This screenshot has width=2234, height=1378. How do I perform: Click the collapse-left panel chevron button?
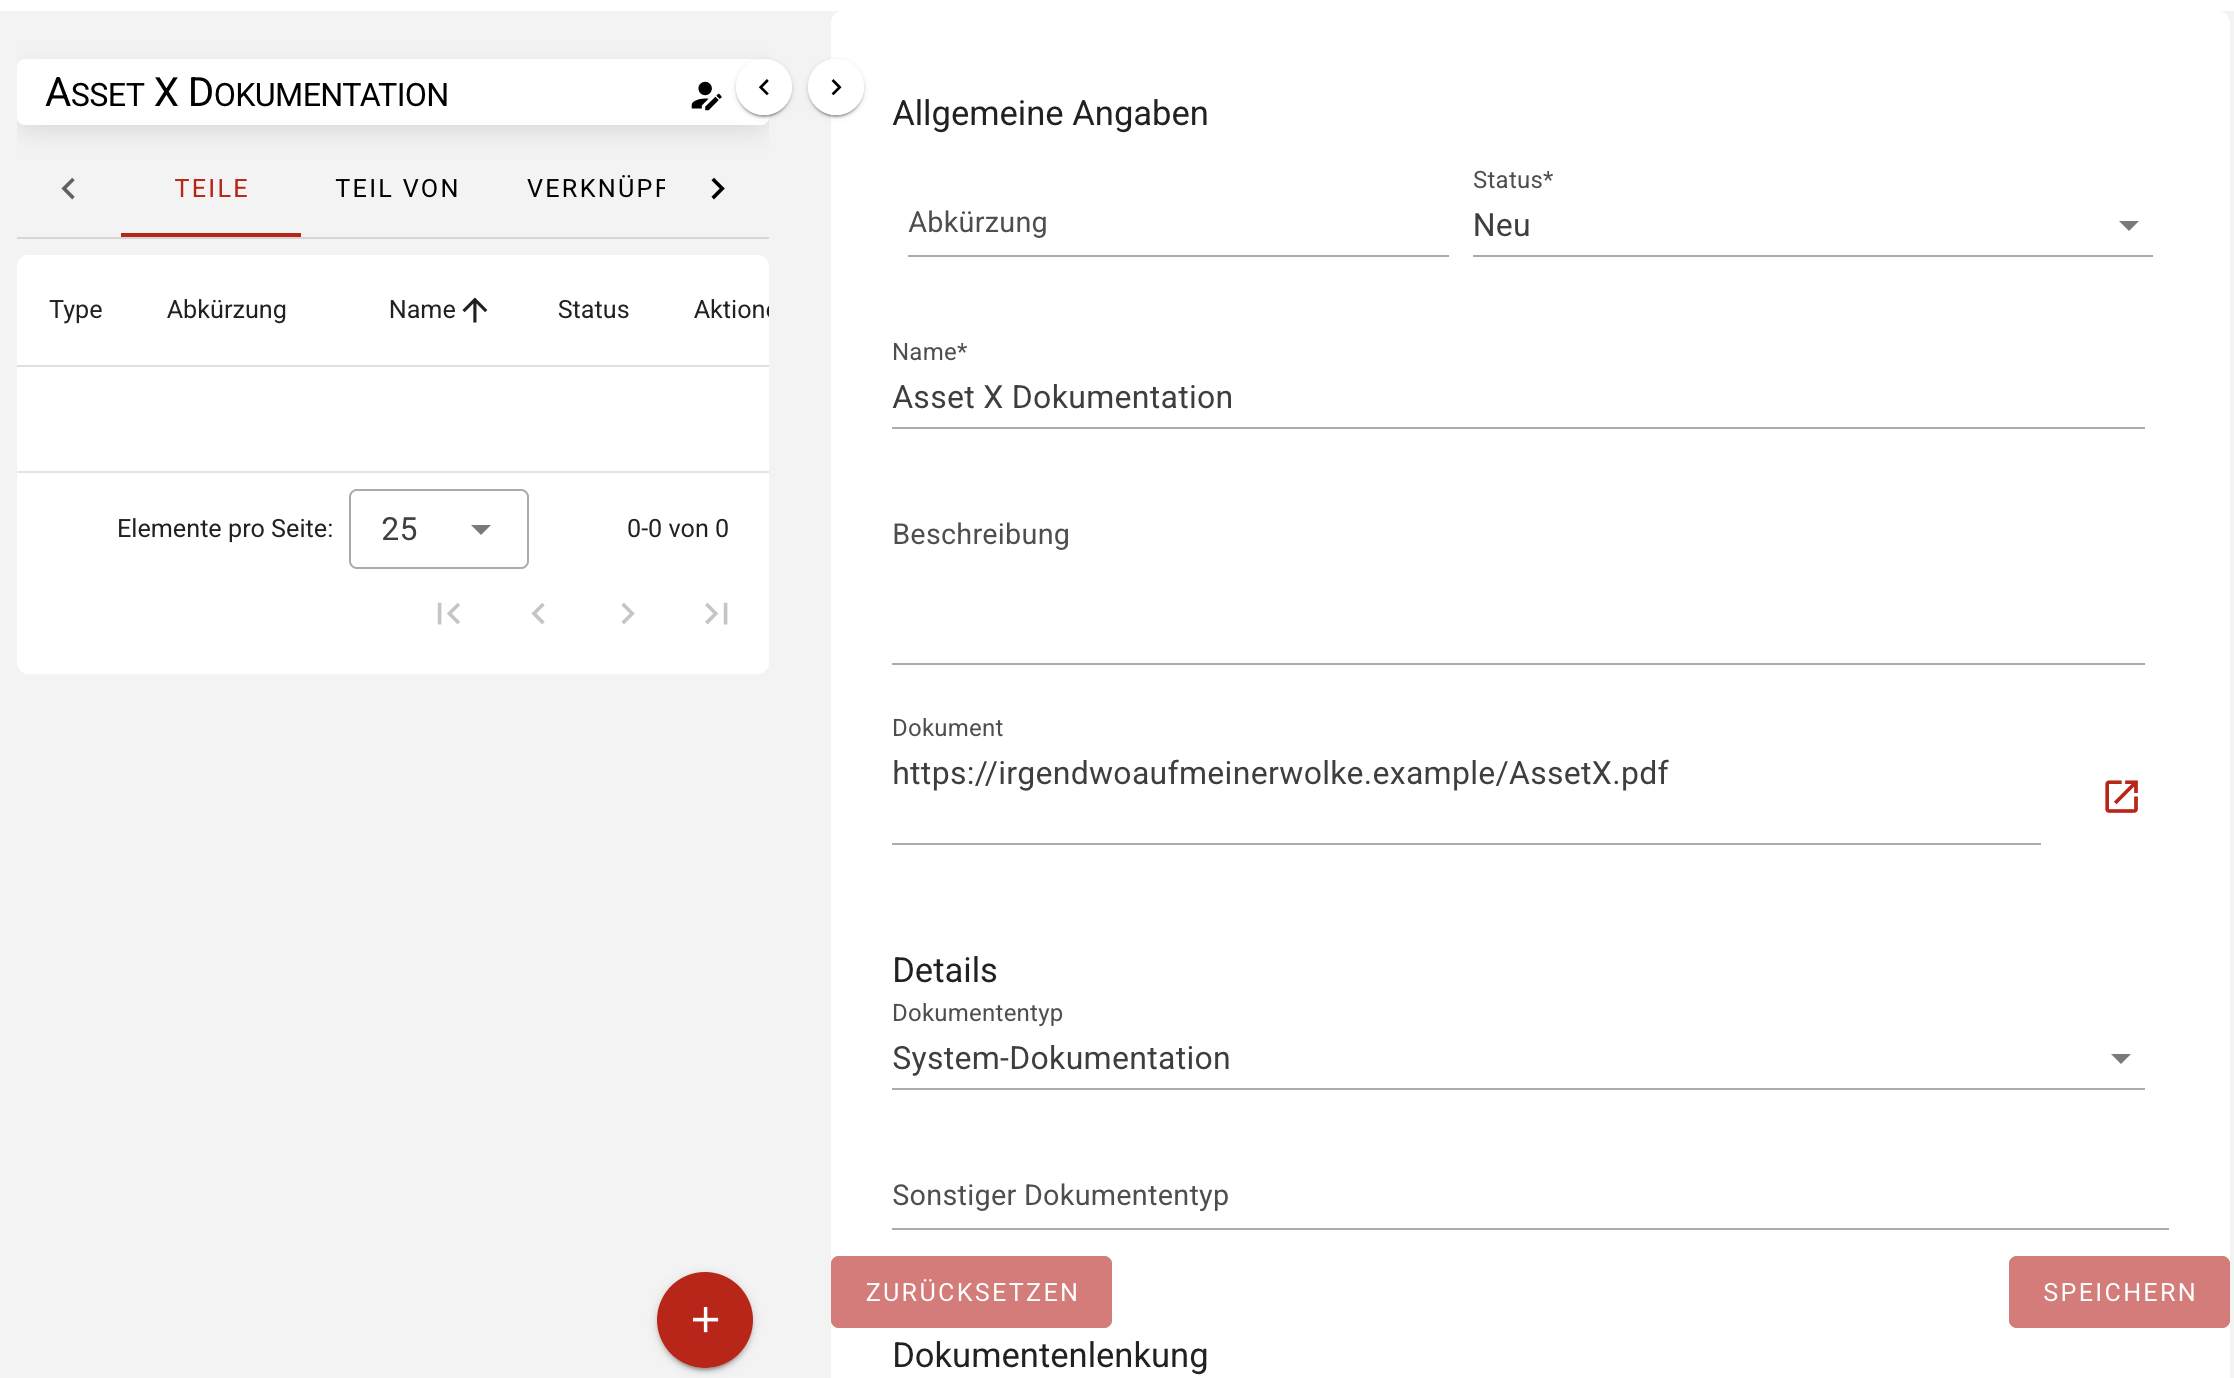click(764, 88)
